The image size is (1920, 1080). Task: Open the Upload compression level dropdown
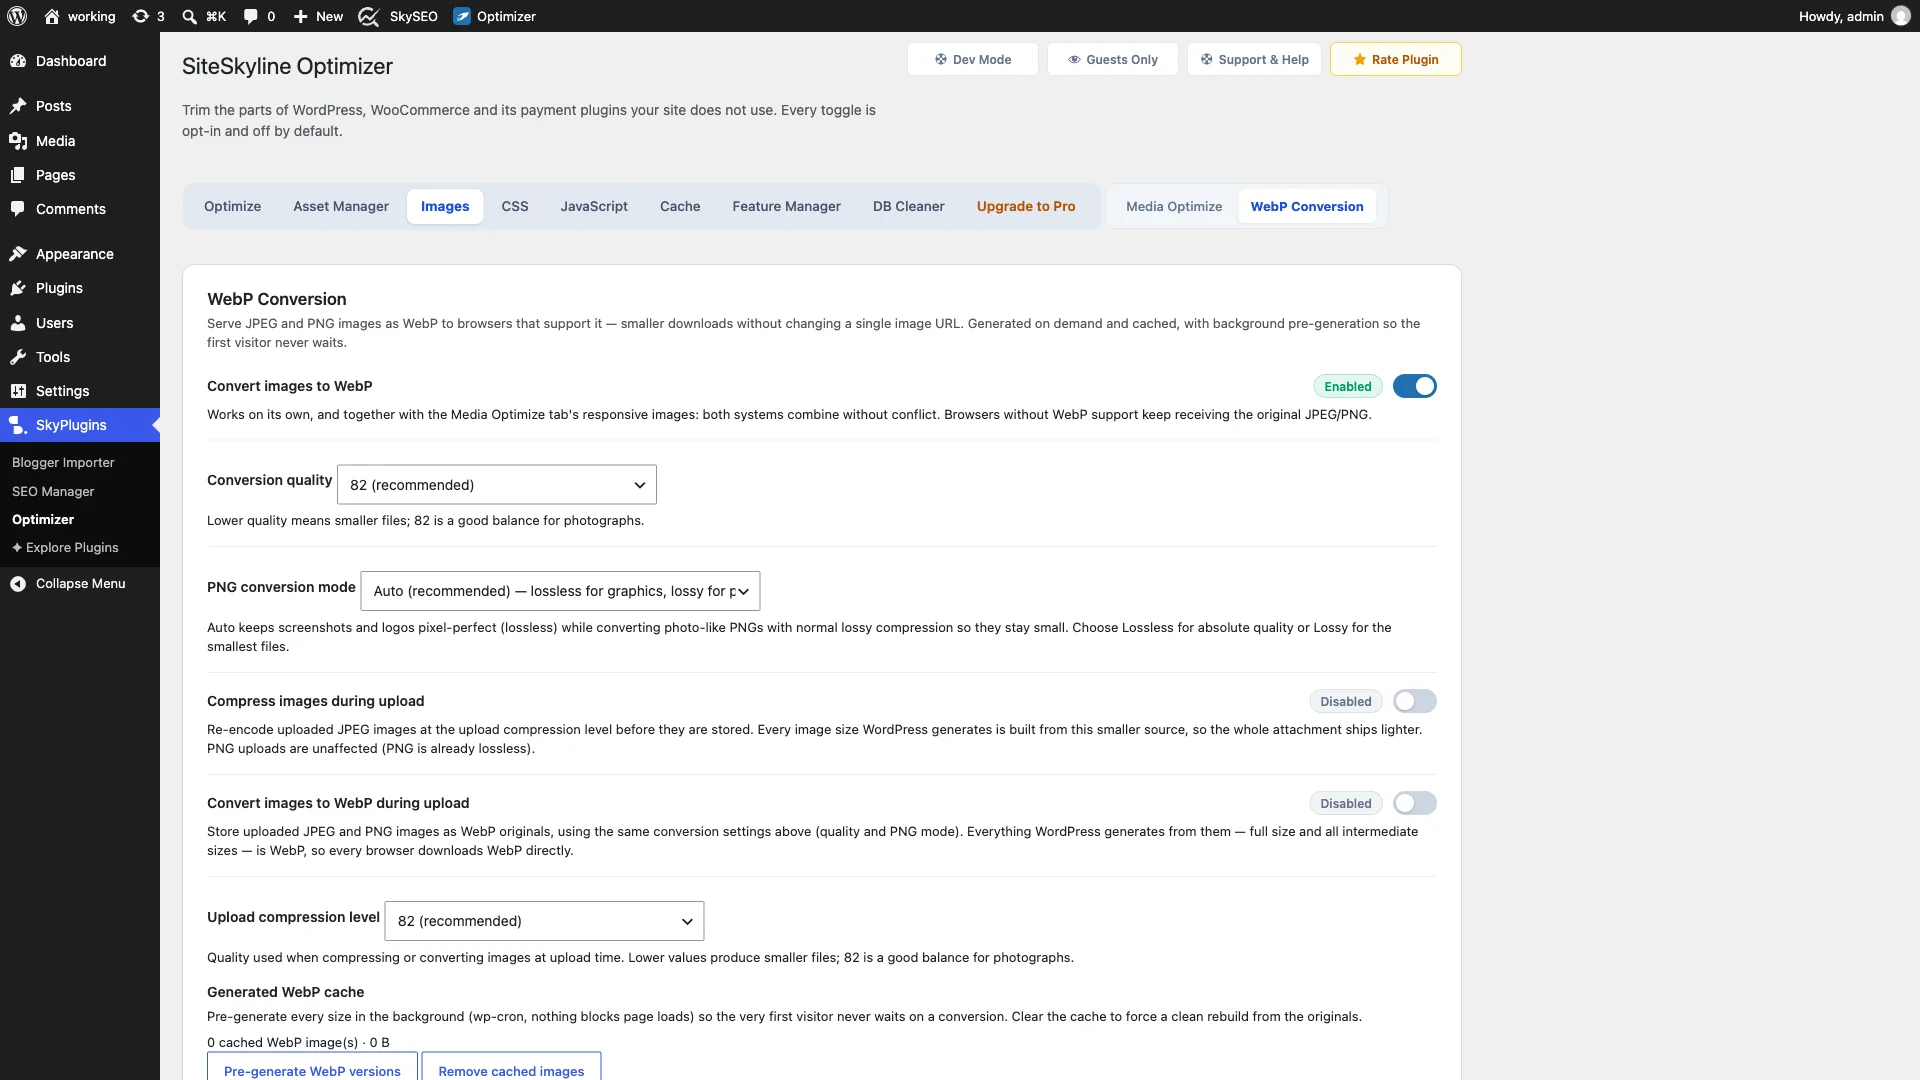[544, 921]
